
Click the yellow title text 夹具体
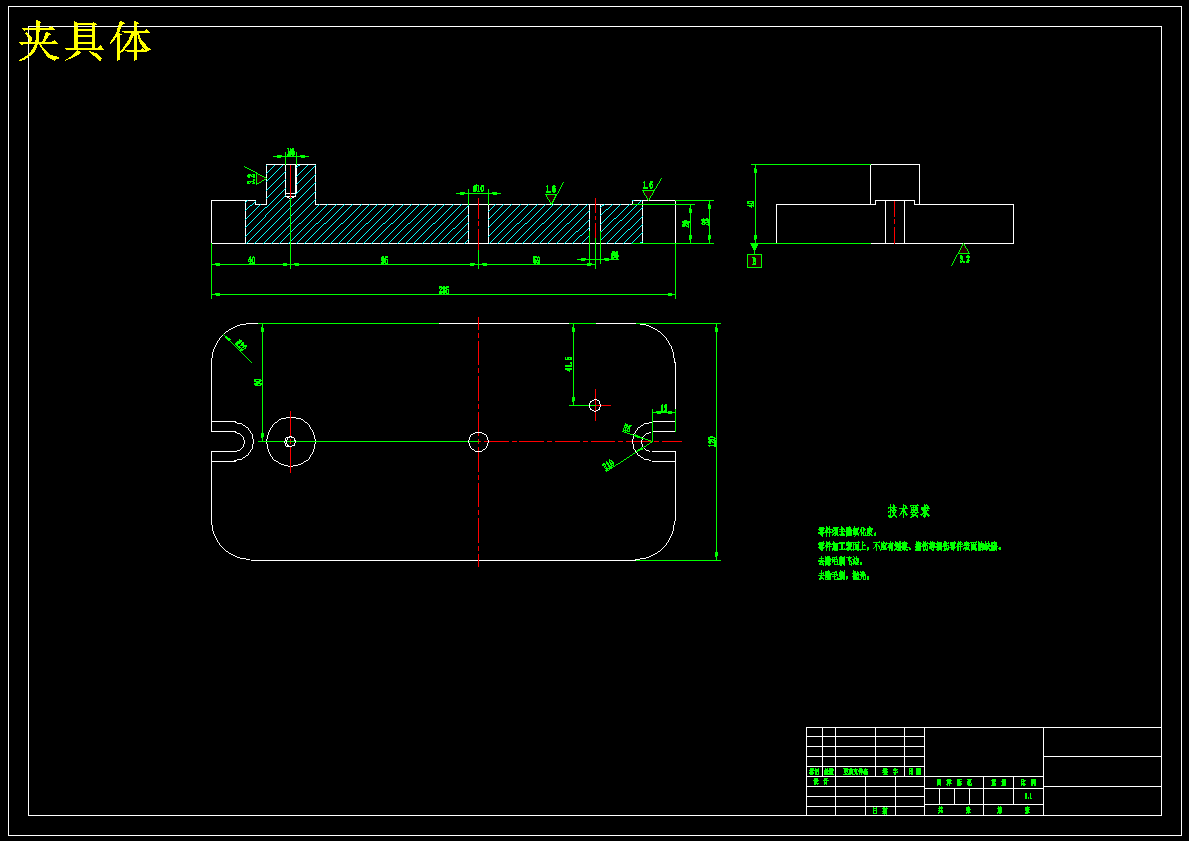pyautogui.click(x=85, y=42)
